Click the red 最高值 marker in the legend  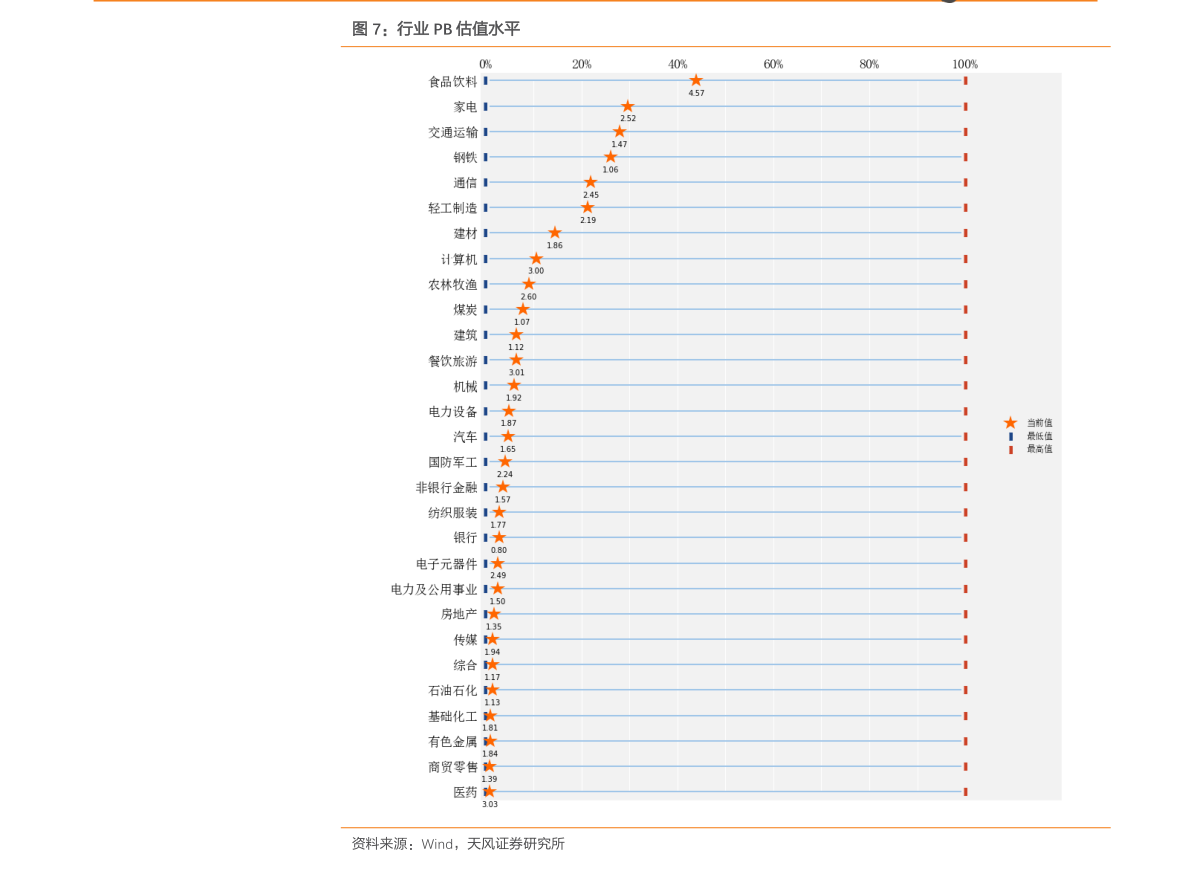(1010, 450)
